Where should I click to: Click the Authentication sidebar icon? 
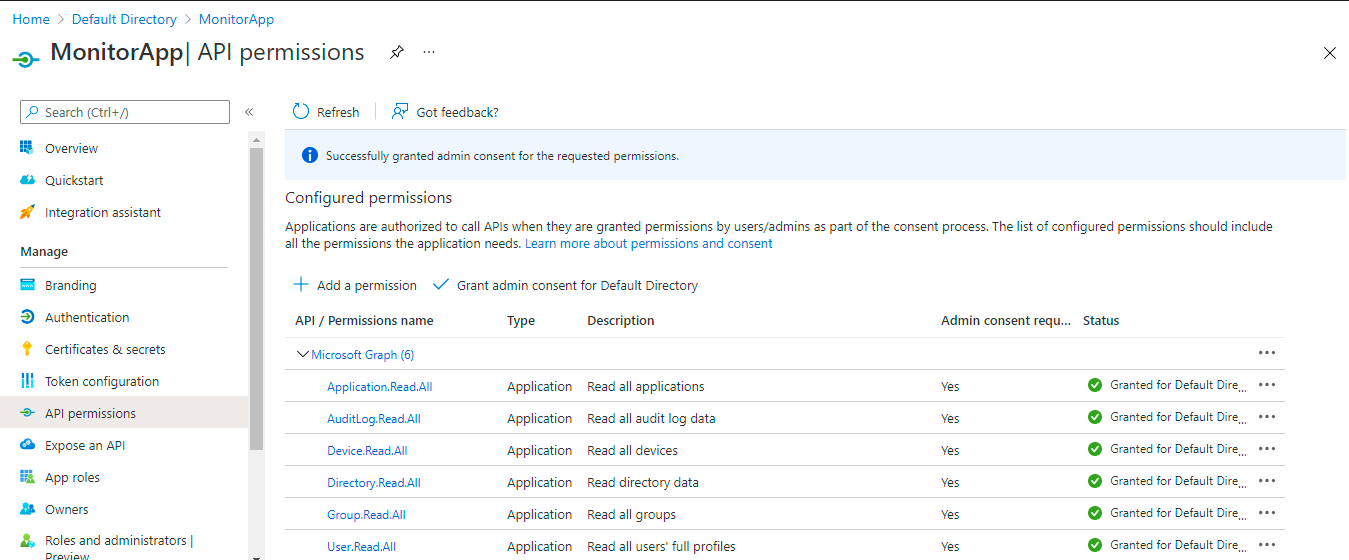click(27, 317)
